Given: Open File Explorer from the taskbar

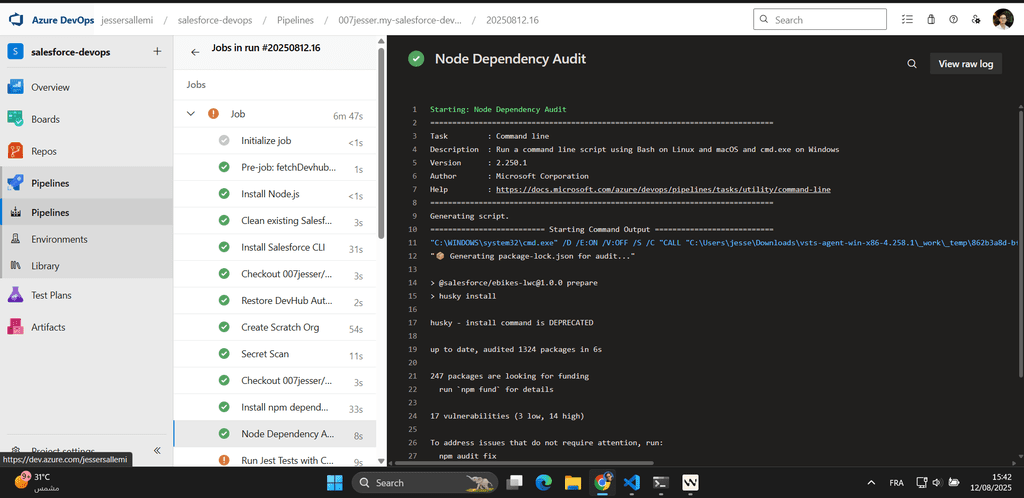Looking at the screenshot, I should pos(573,483).
